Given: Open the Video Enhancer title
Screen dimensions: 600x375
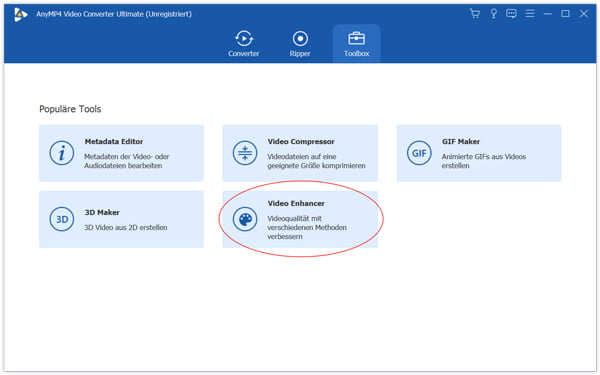Looking at the screenshot, I should tap(296, 204).
